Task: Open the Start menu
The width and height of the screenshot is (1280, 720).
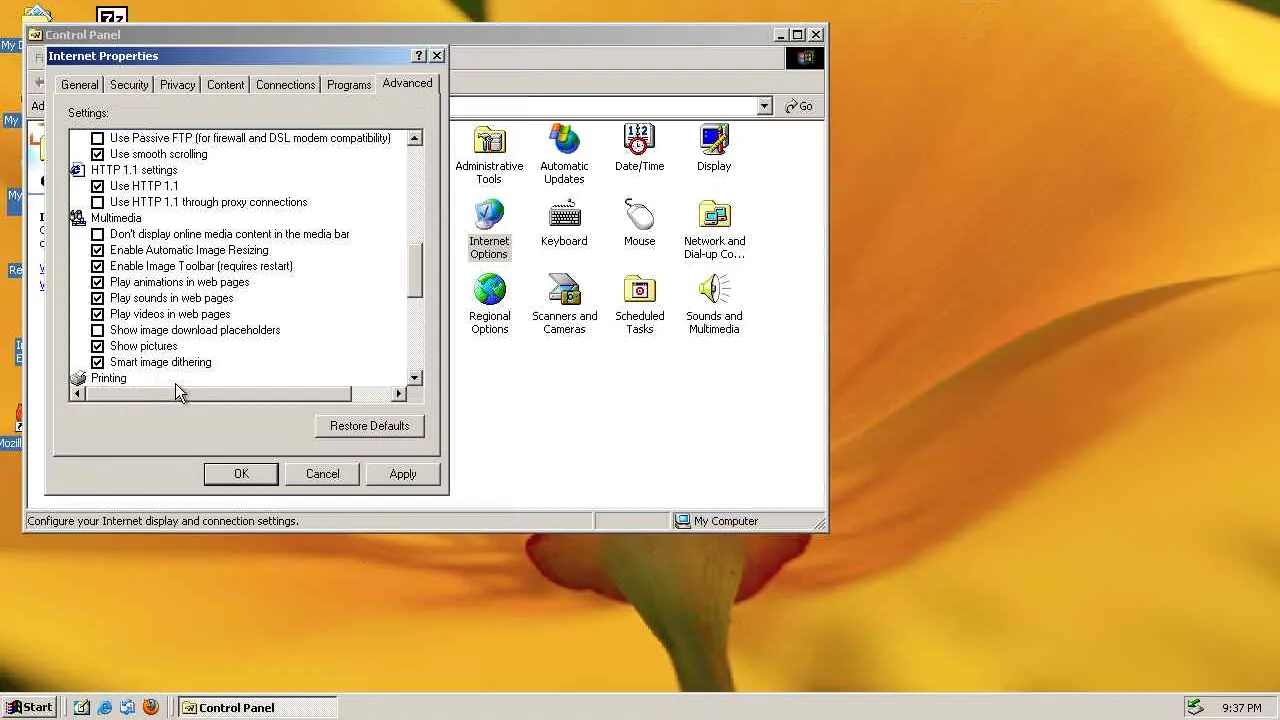Action: click(31, 707)
